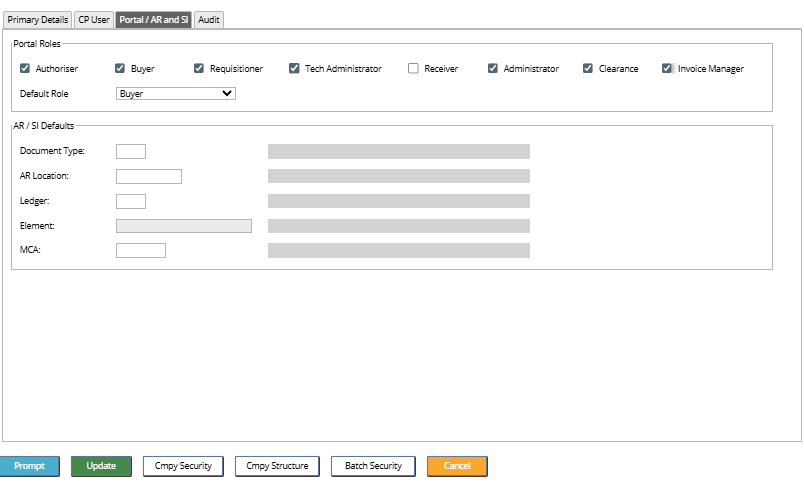The width and height of the screenshot is (804, 482).
Task: Enable the Receiver role checkbox
Action: [x=413, y=68]
